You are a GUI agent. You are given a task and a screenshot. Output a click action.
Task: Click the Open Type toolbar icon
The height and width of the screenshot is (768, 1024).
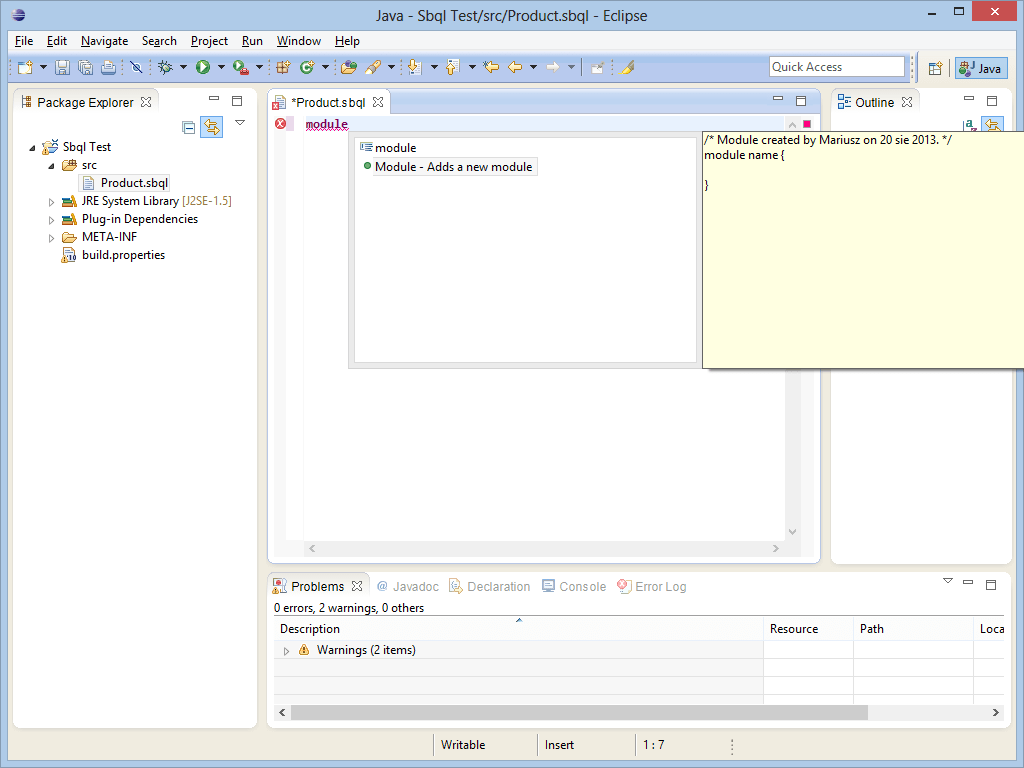349,67
